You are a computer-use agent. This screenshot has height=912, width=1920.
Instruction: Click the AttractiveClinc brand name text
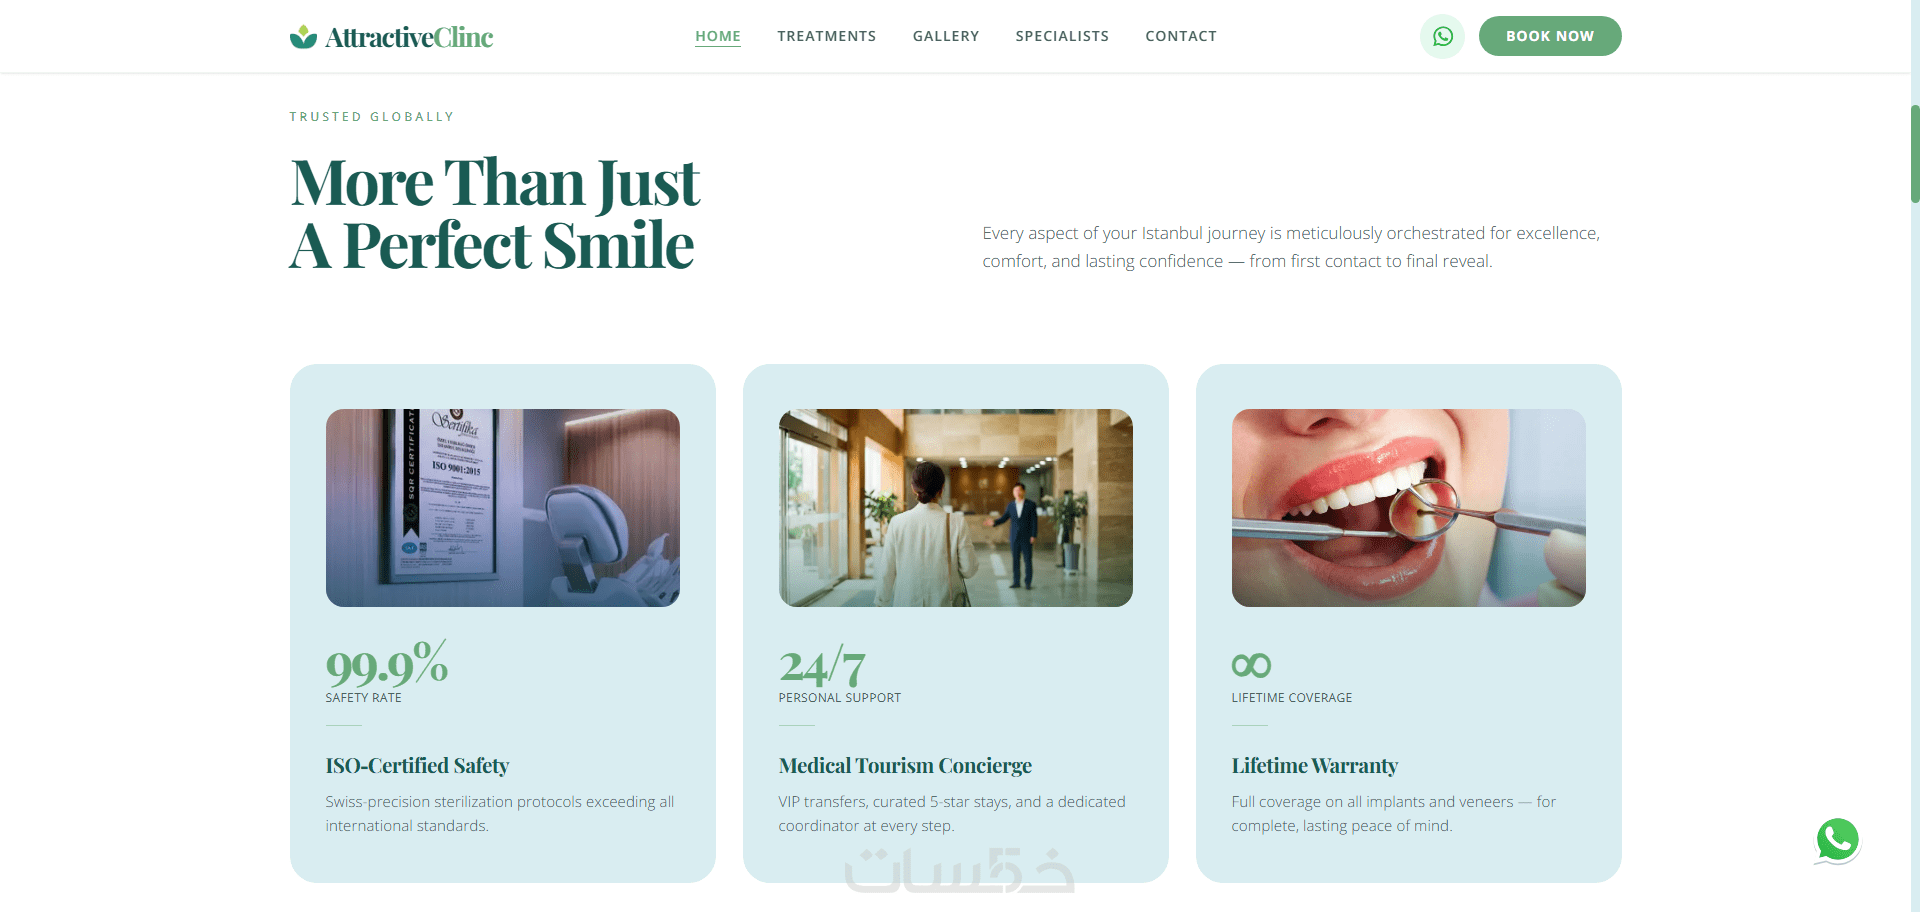click(x=409, y=37)
